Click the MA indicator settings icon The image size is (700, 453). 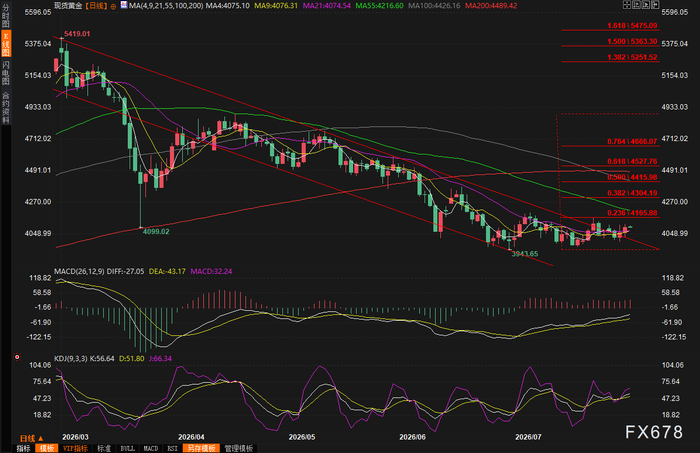pyautogui.click(x=124, y=5)
